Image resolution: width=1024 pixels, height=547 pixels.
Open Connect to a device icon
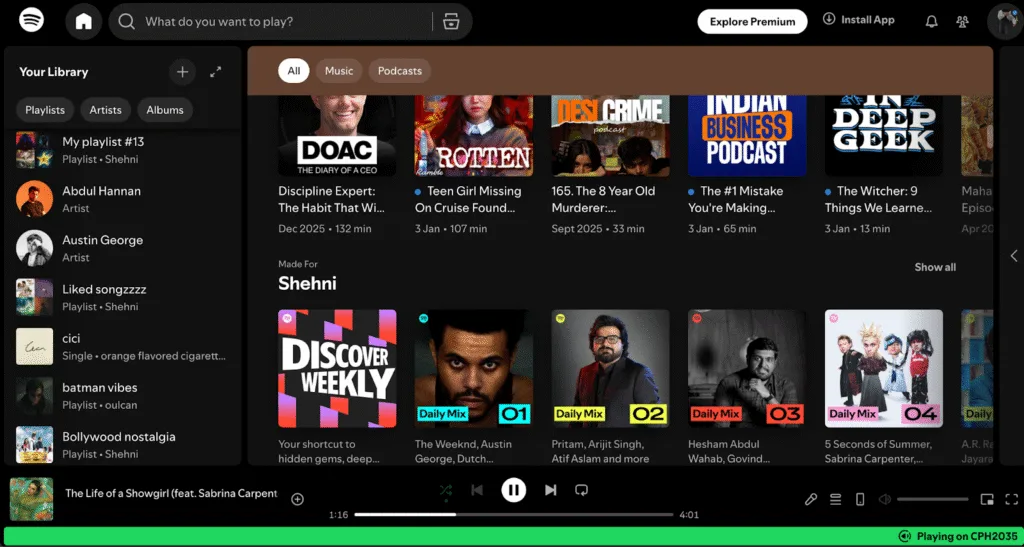860,499
